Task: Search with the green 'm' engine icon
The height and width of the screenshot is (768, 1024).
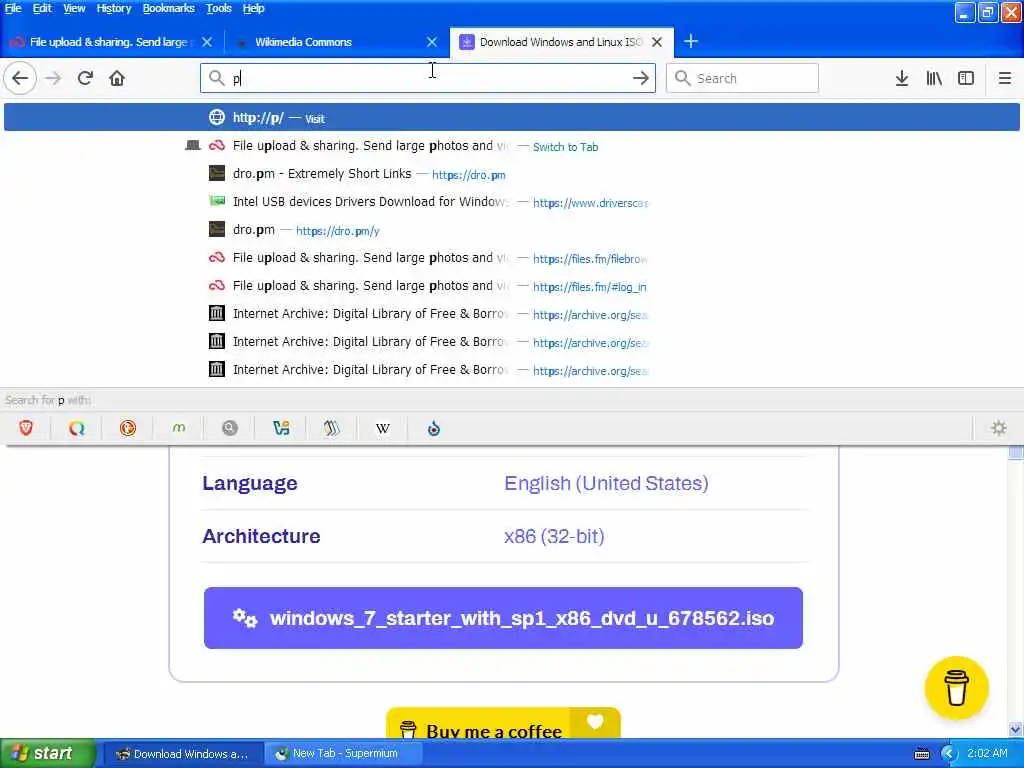Action: pos(179,428)
